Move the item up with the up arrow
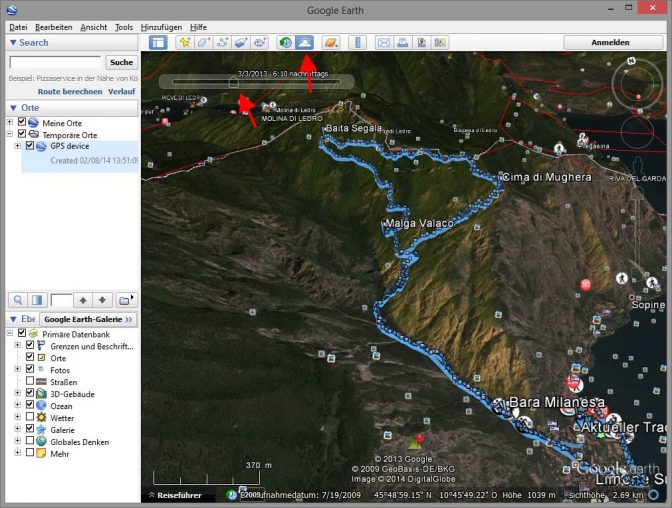Viewport: 672px width, 508px height. (x=83, y=300)
